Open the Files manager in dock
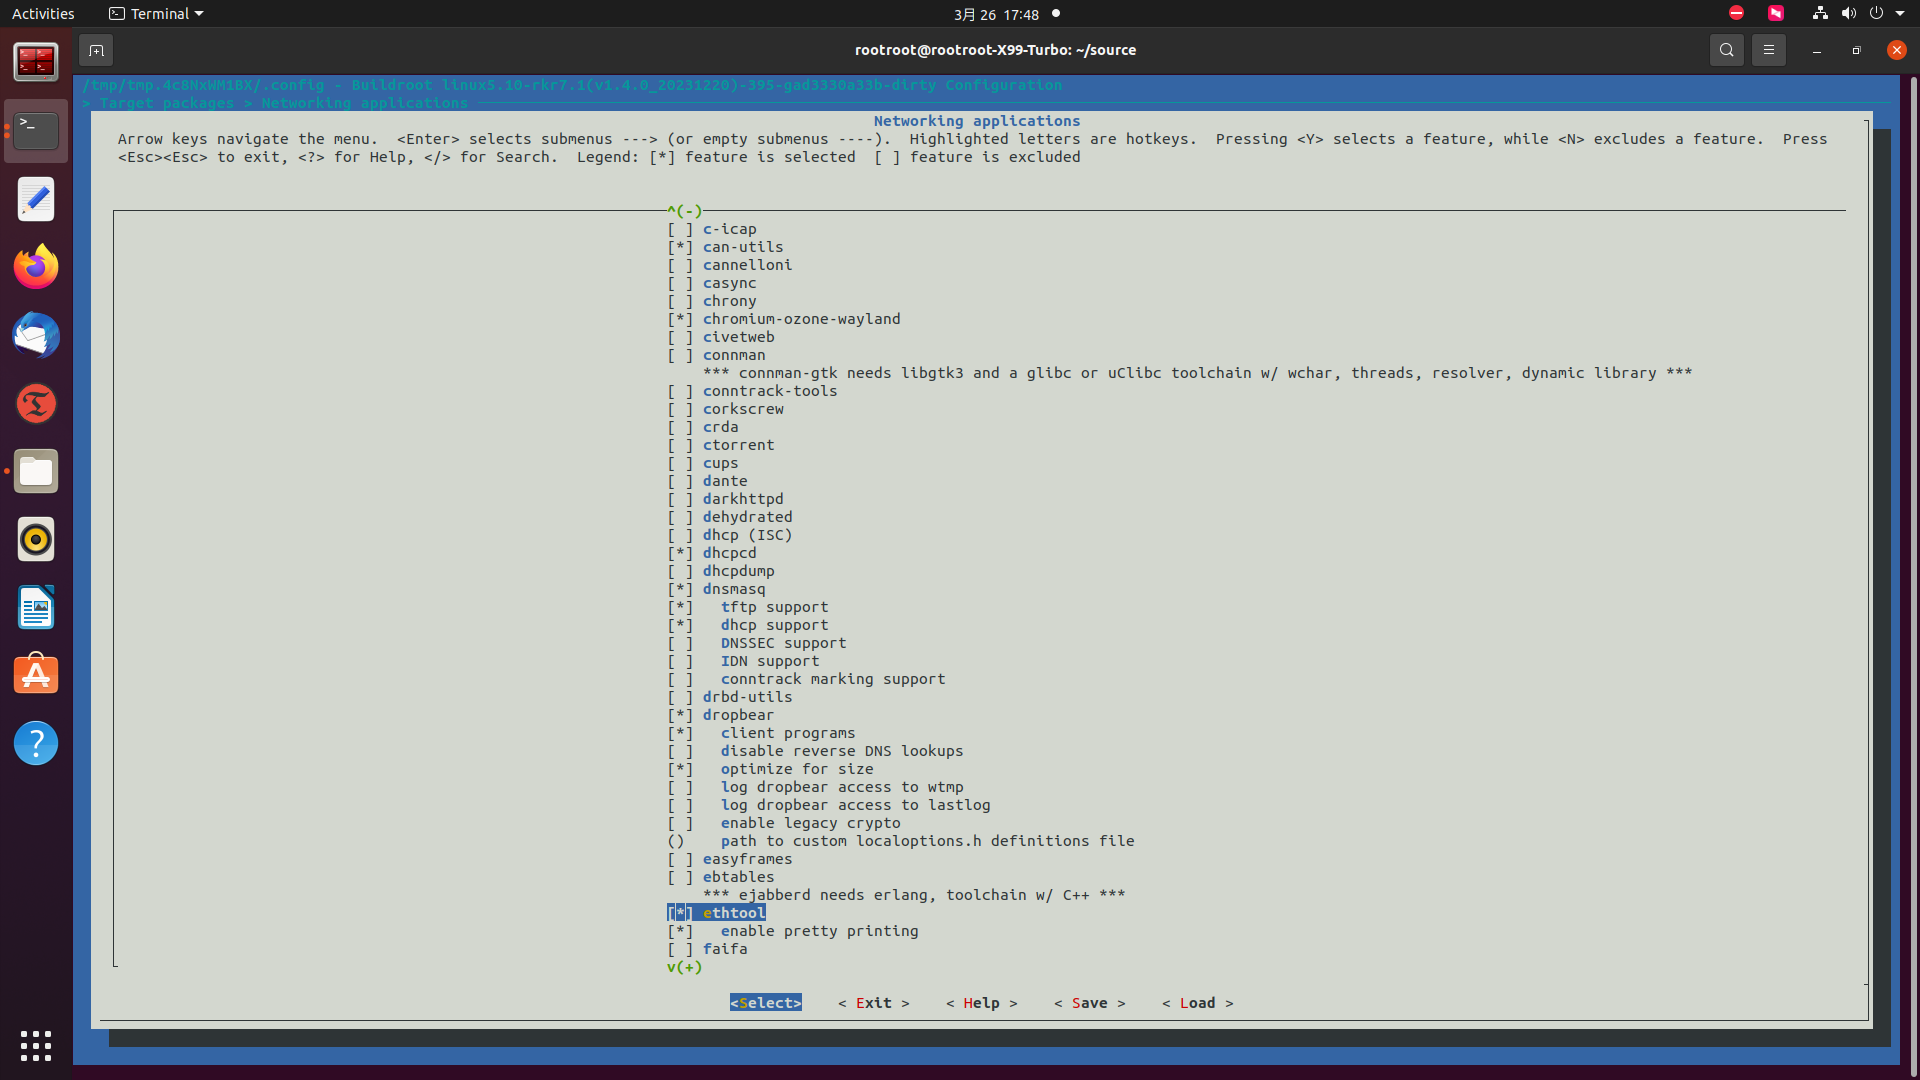This screenshot has width=1920, height=1080. (36, 471)
